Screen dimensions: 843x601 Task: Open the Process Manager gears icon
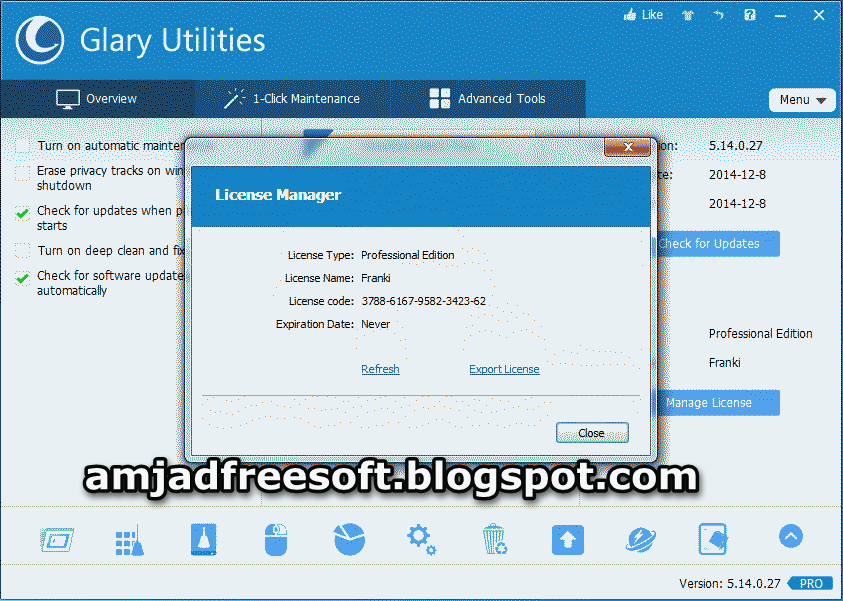pos(422,540)
